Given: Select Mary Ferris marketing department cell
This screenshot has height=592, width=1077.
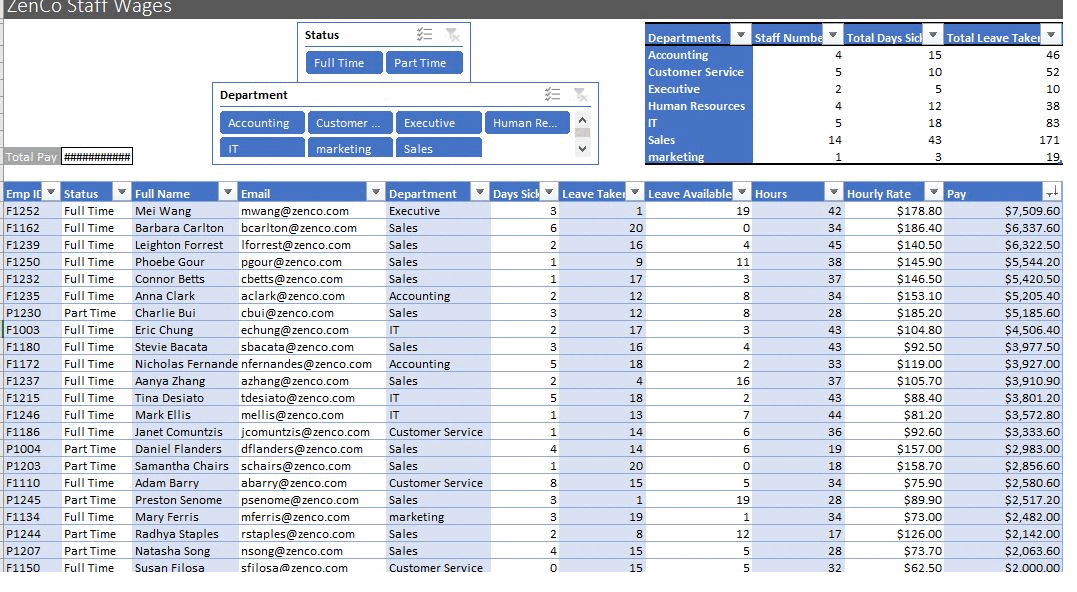Looking at the screenshot, I should (x=438, y=517).
